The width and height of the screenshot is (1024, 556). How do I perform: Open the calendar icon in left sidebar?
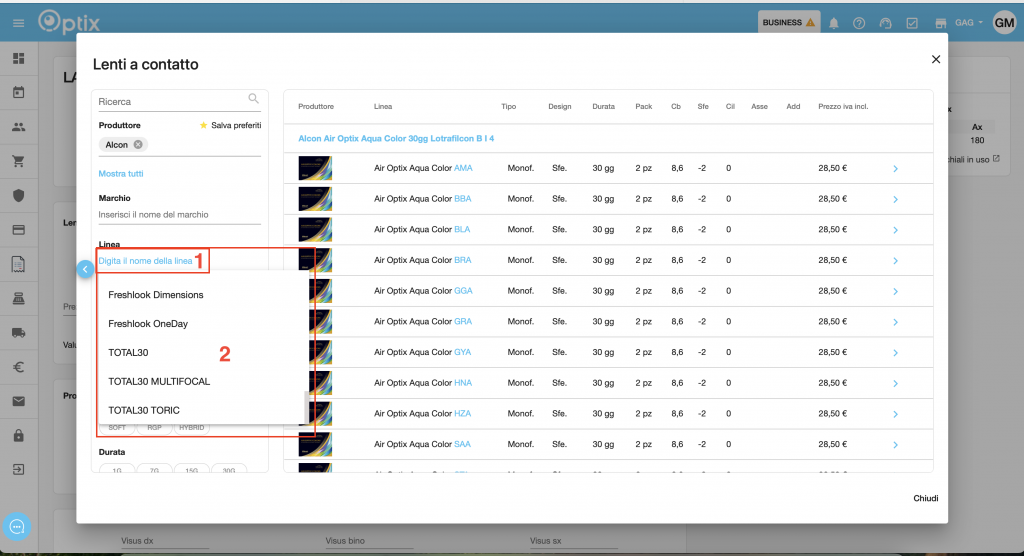(18, 93)
